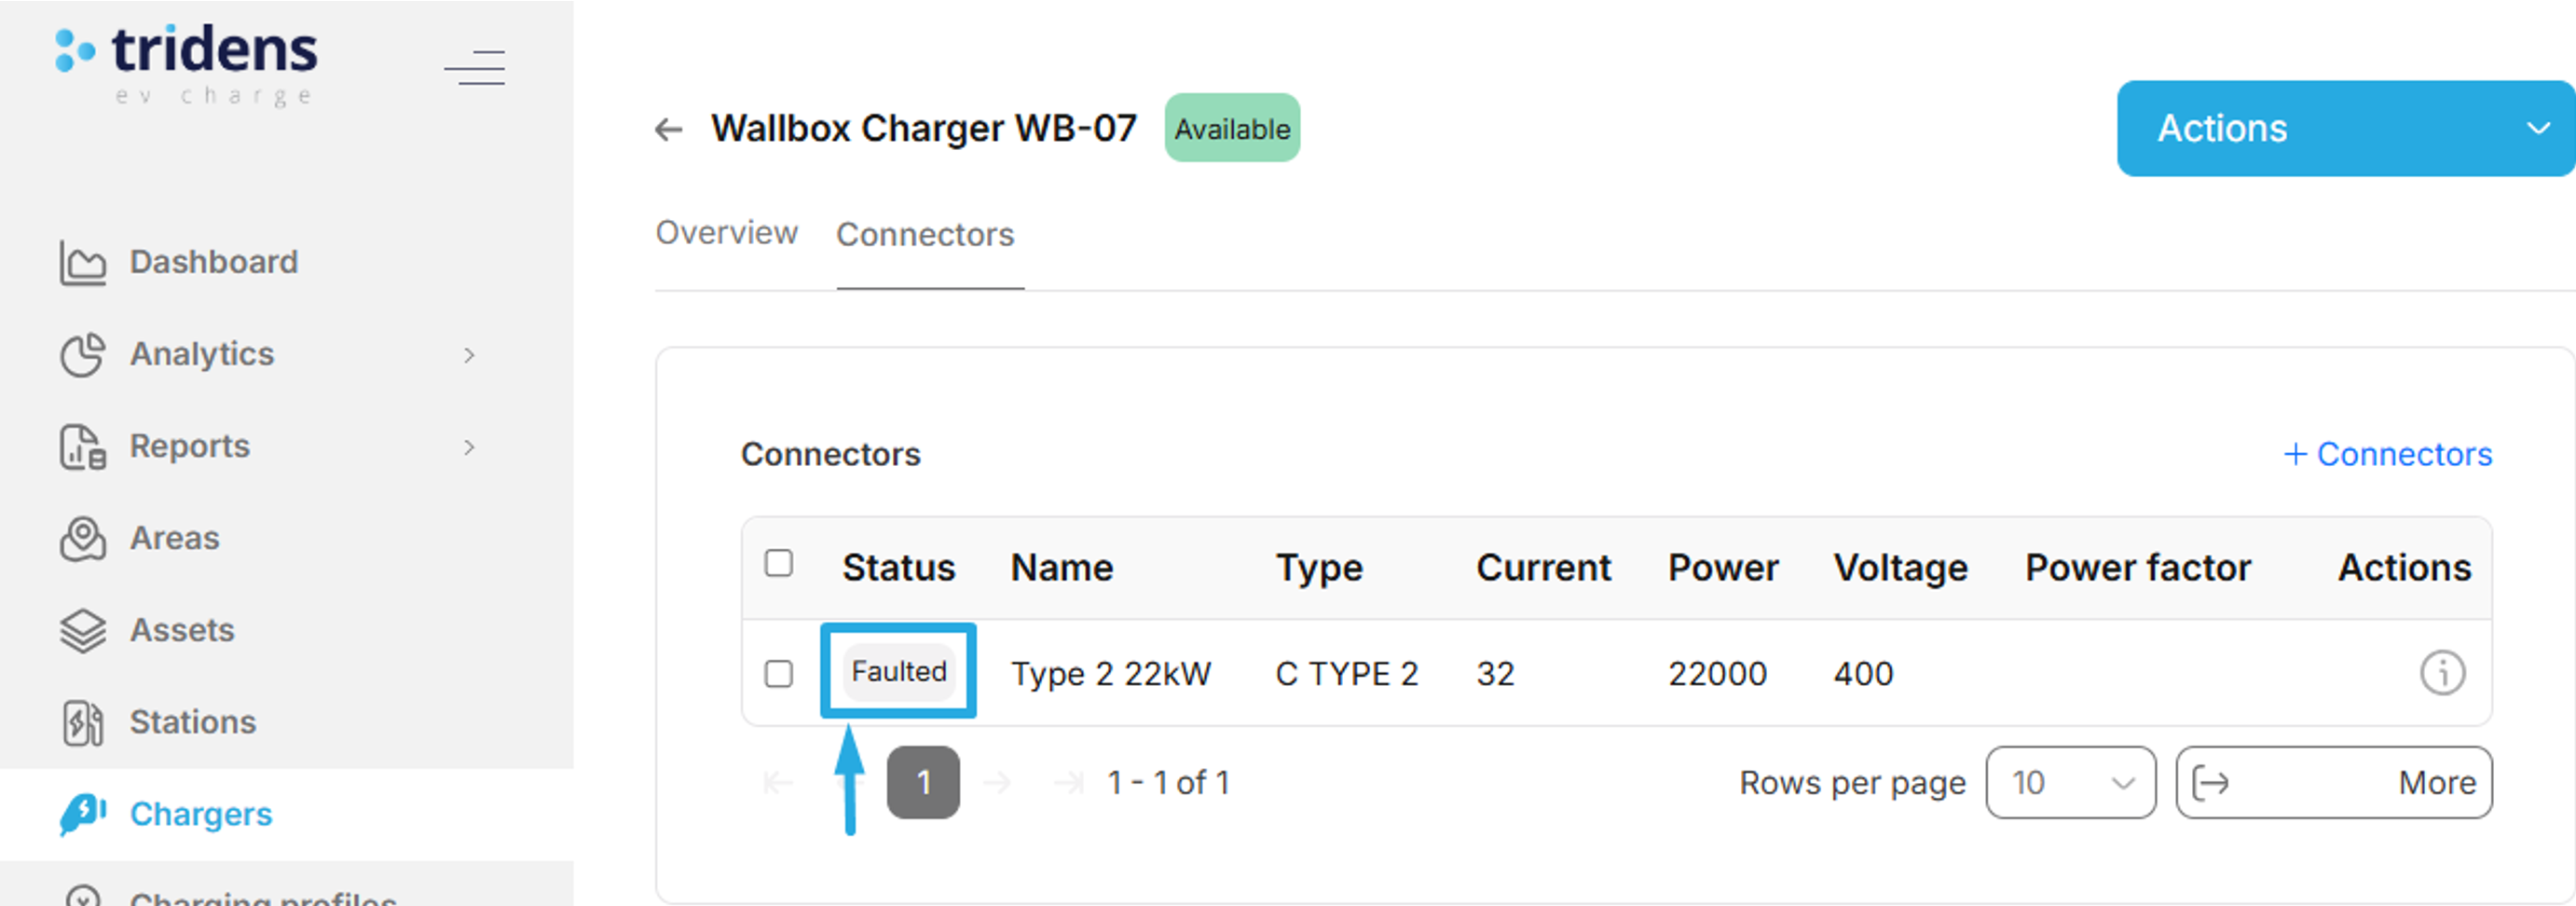The height and width of the screenshot is (906, 2576).
Task: Check the Type 2 22kW row checkbox
Action: [x=779, y=673]
